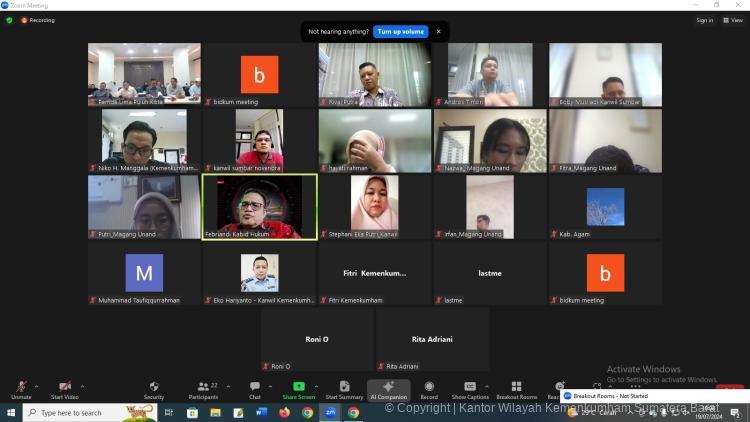750x422 pixels.
Task: Select Eko Hariyanto video tile
Action: 260,273
